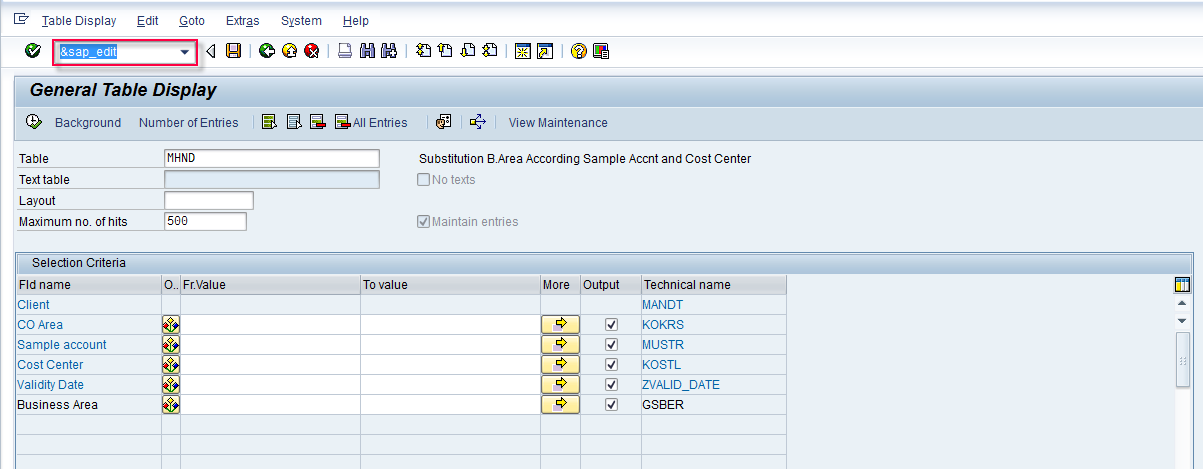Toggle Output checkbox for GSBER
Viewport: 1203px width, 469px height.
(x=611, y=405)
